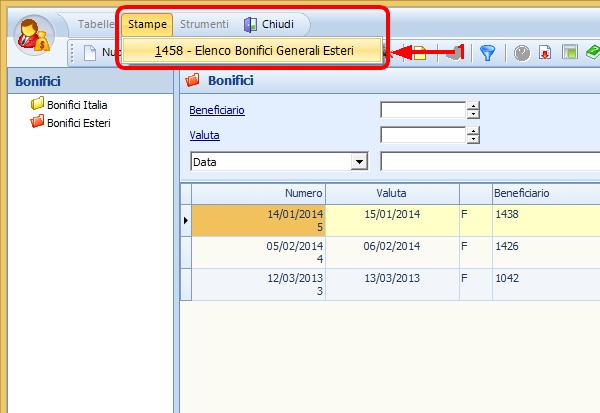Open the Stampe menu
The width and height of the screenshot is (600, 413).
coord(147,24)
